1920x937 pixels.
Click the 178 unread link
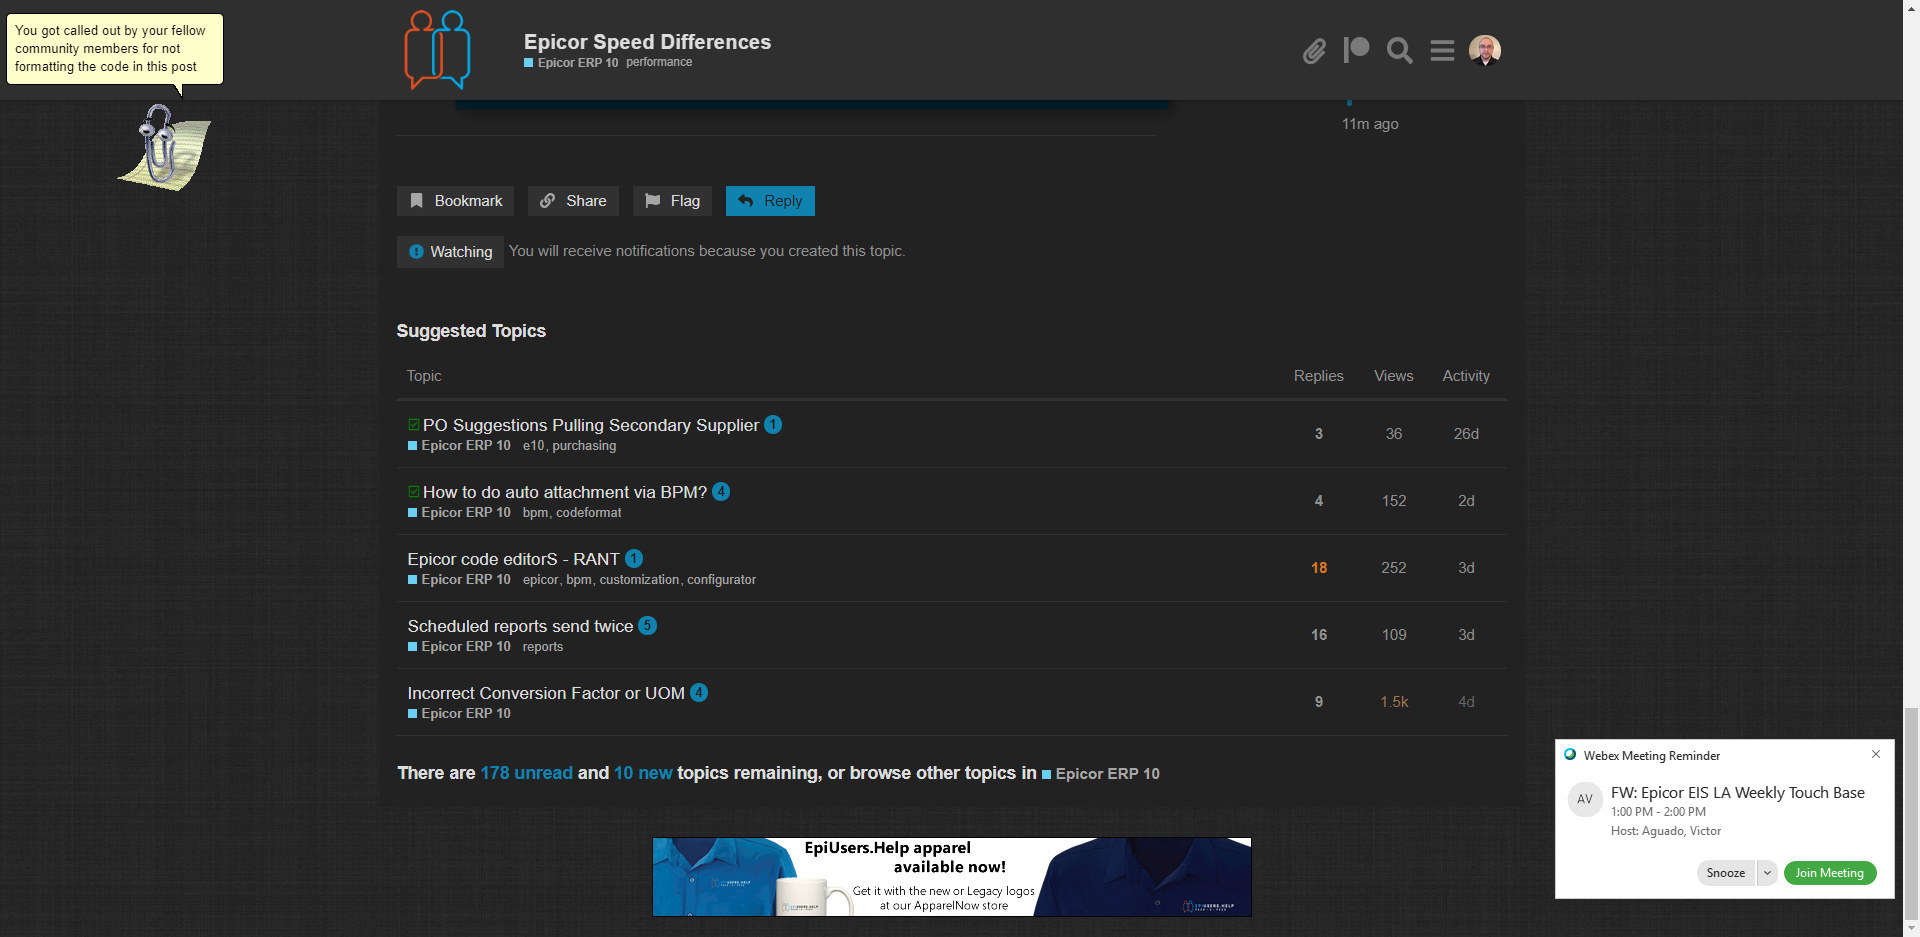click(526, 773)
